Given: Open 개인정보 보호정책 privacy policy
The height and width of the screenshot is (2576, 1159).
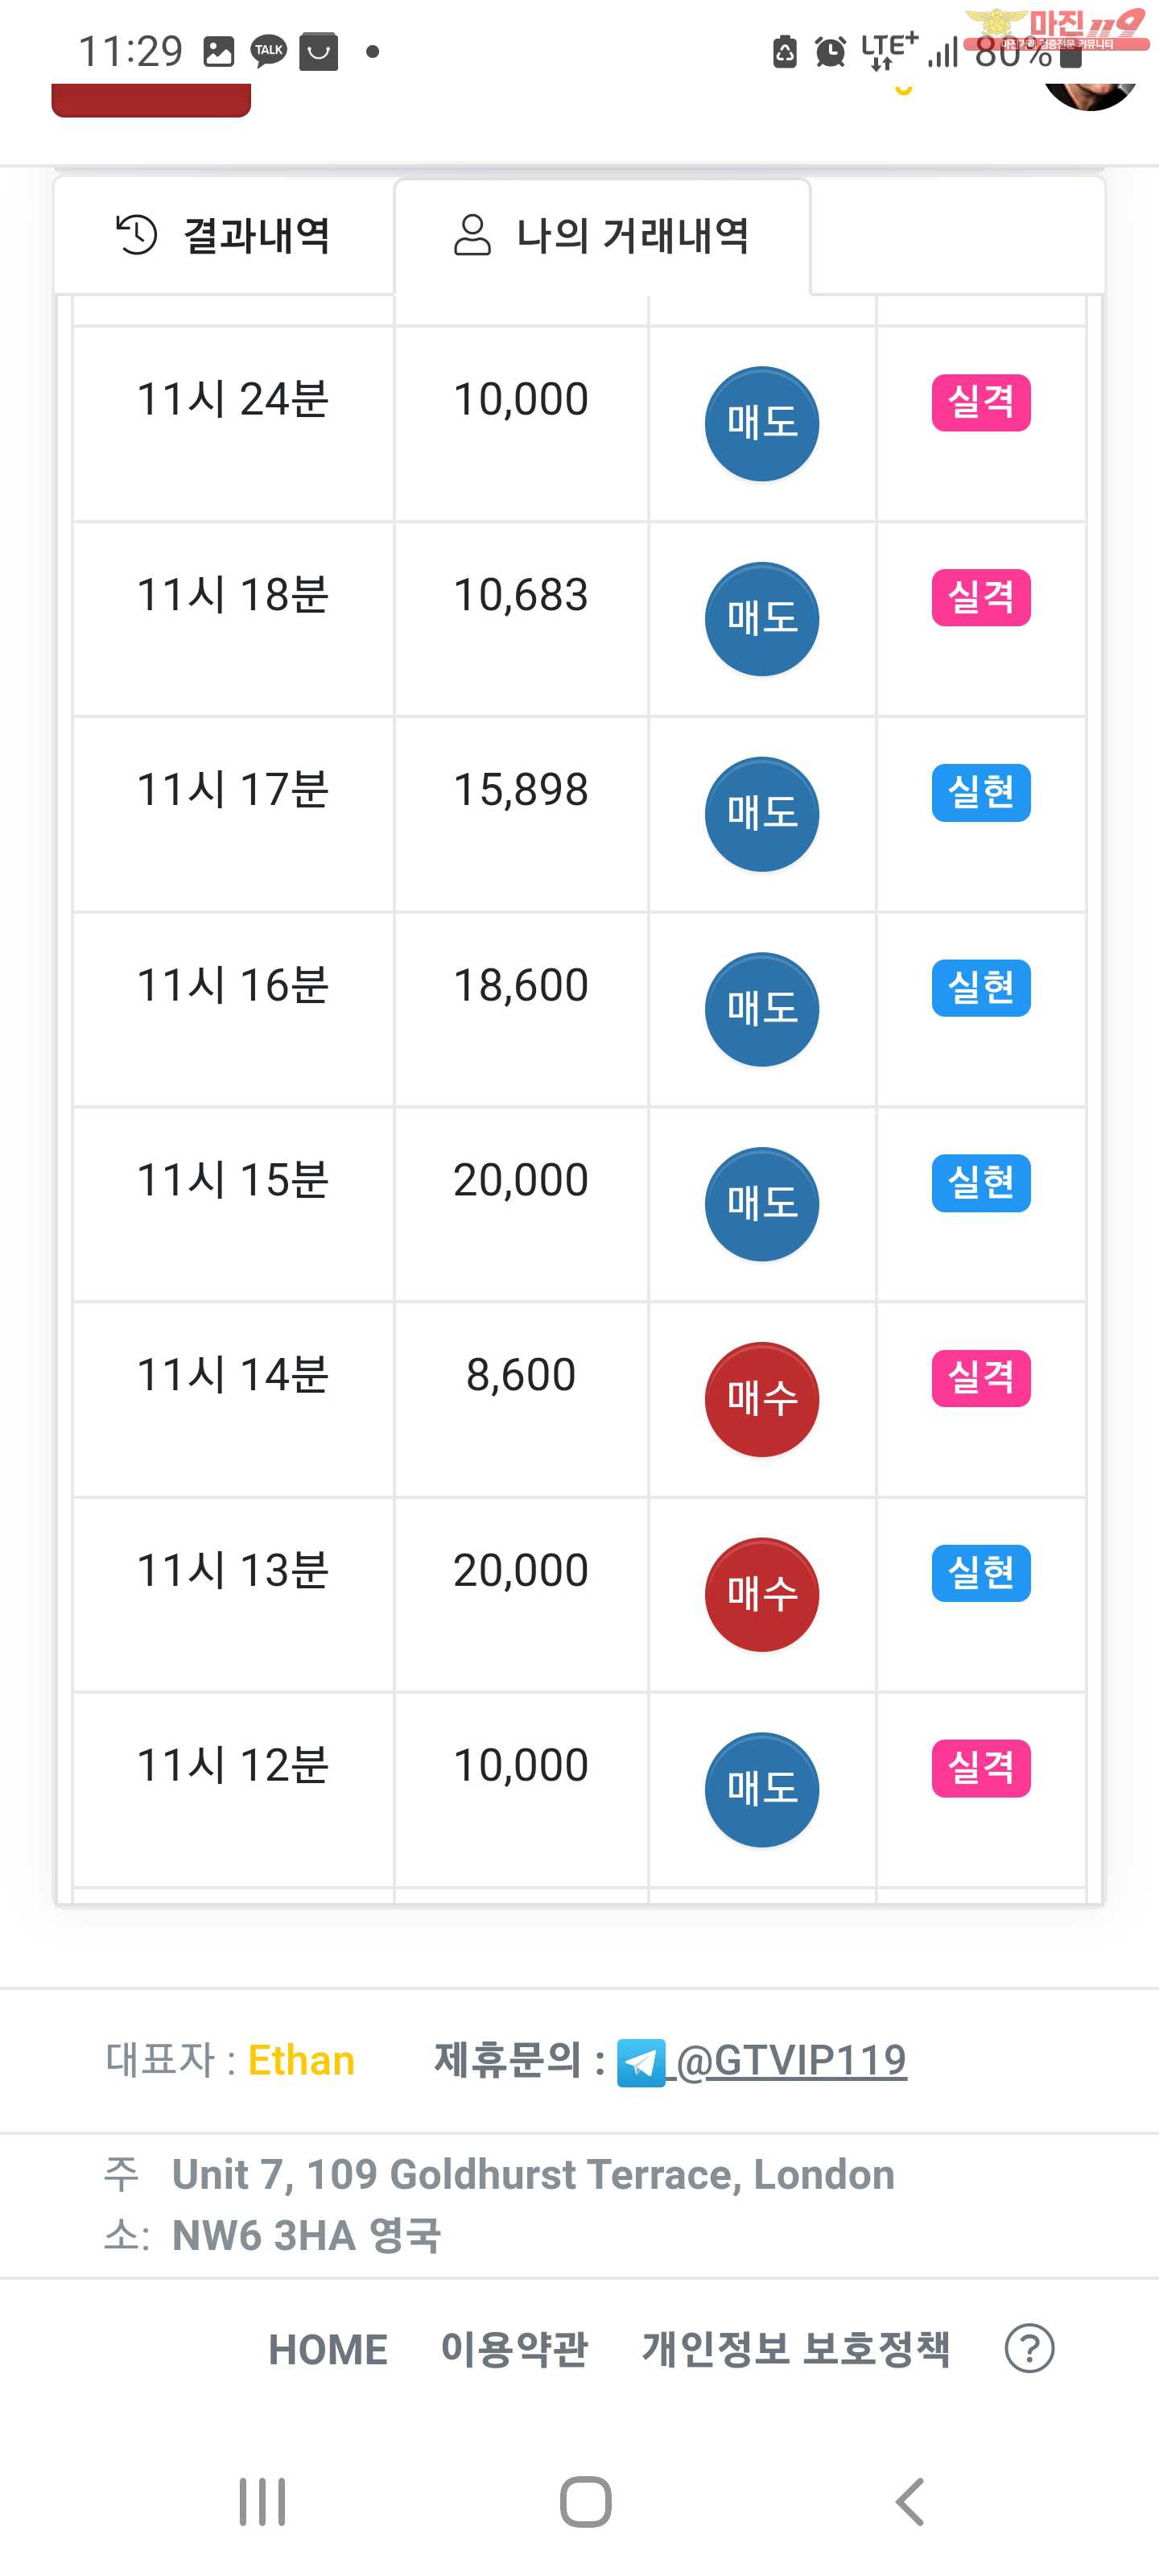Looking at the screenshot, I should (795, 2349).
